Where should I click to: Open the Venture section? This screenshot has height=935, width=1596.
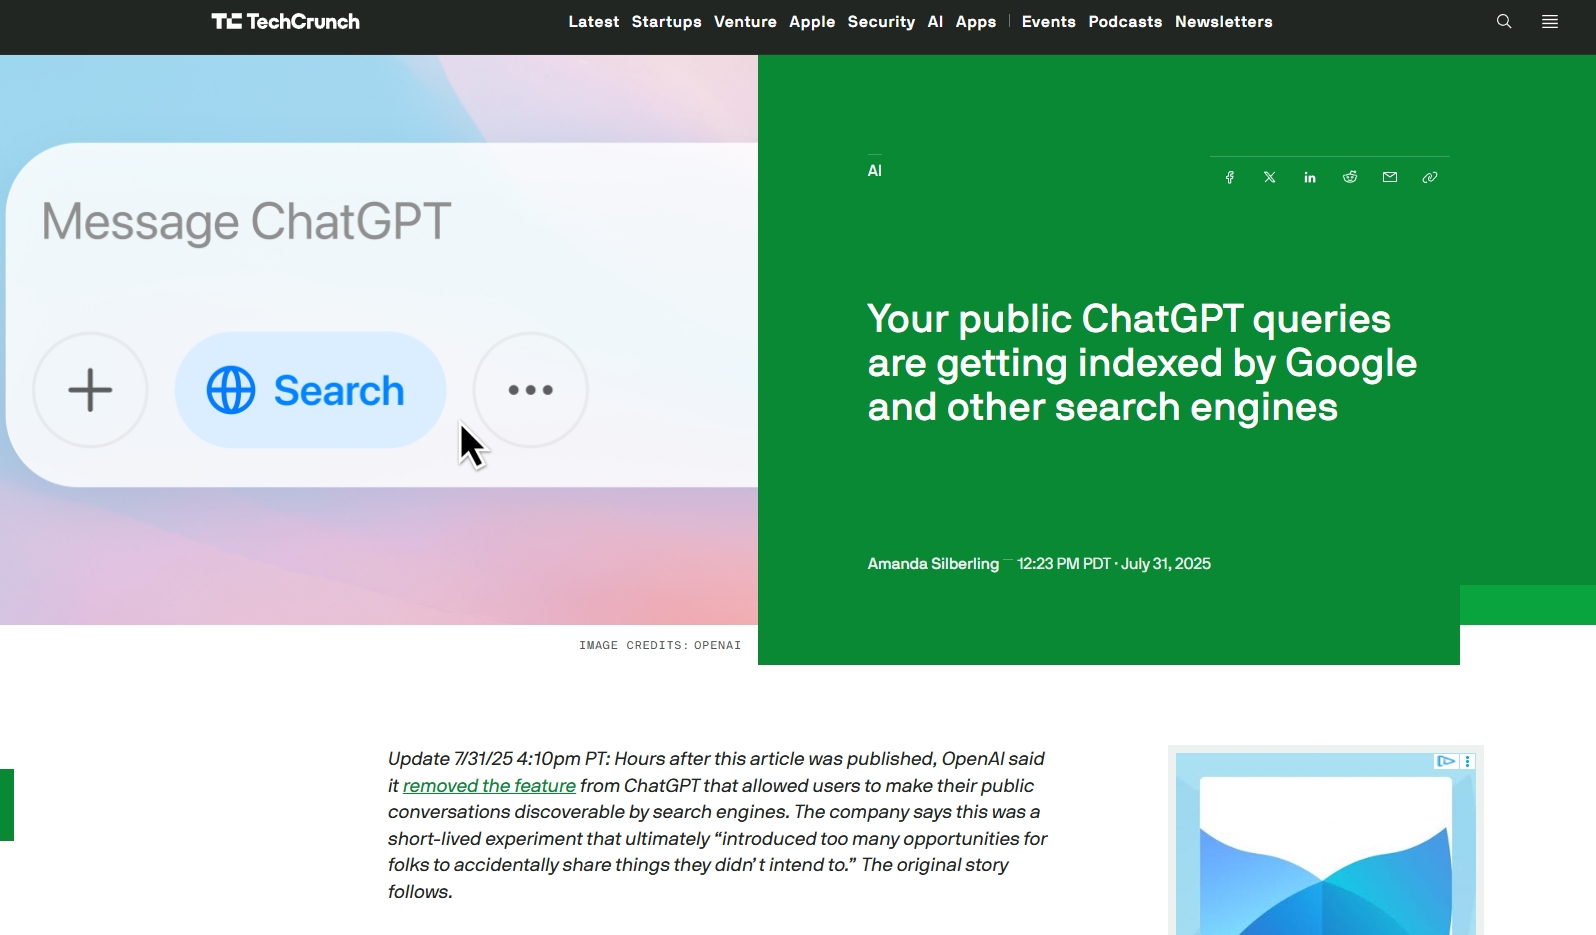pos(745,22)
